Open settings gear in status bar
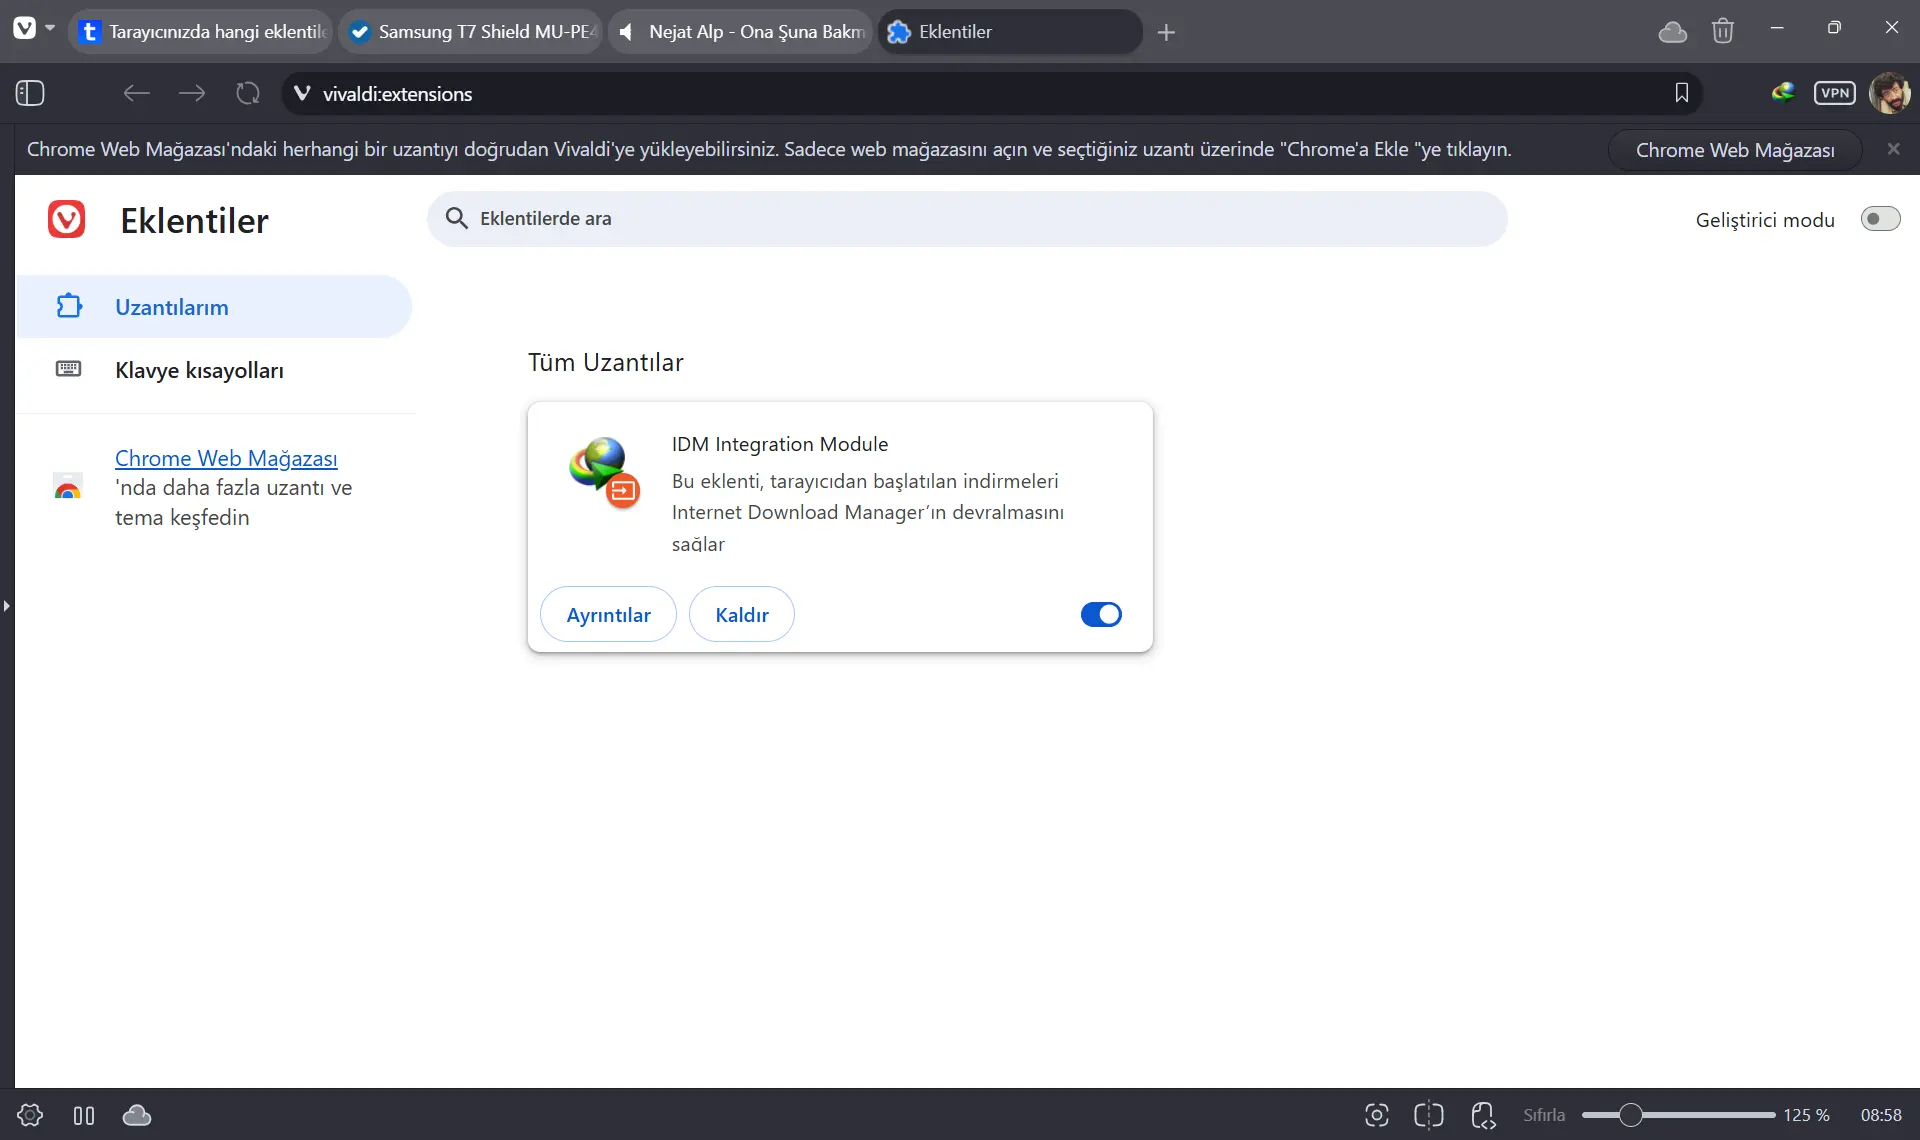This screenshot has height=1140, width=1920. click(30, 1115)
